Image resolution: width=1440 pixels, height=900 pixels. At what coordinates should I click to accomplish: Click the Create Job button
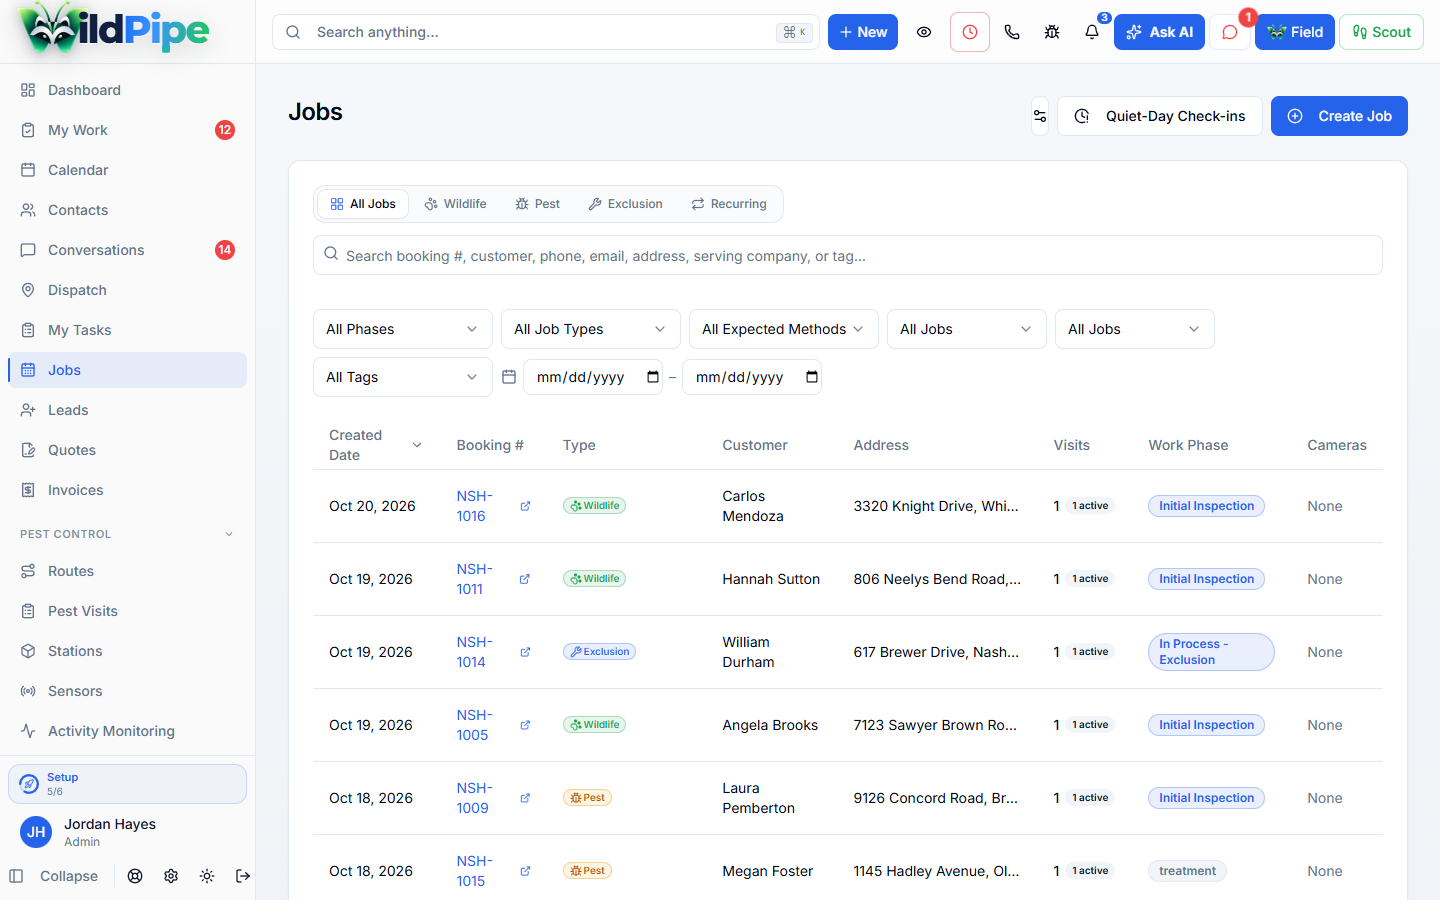[x=1339, y=116]
